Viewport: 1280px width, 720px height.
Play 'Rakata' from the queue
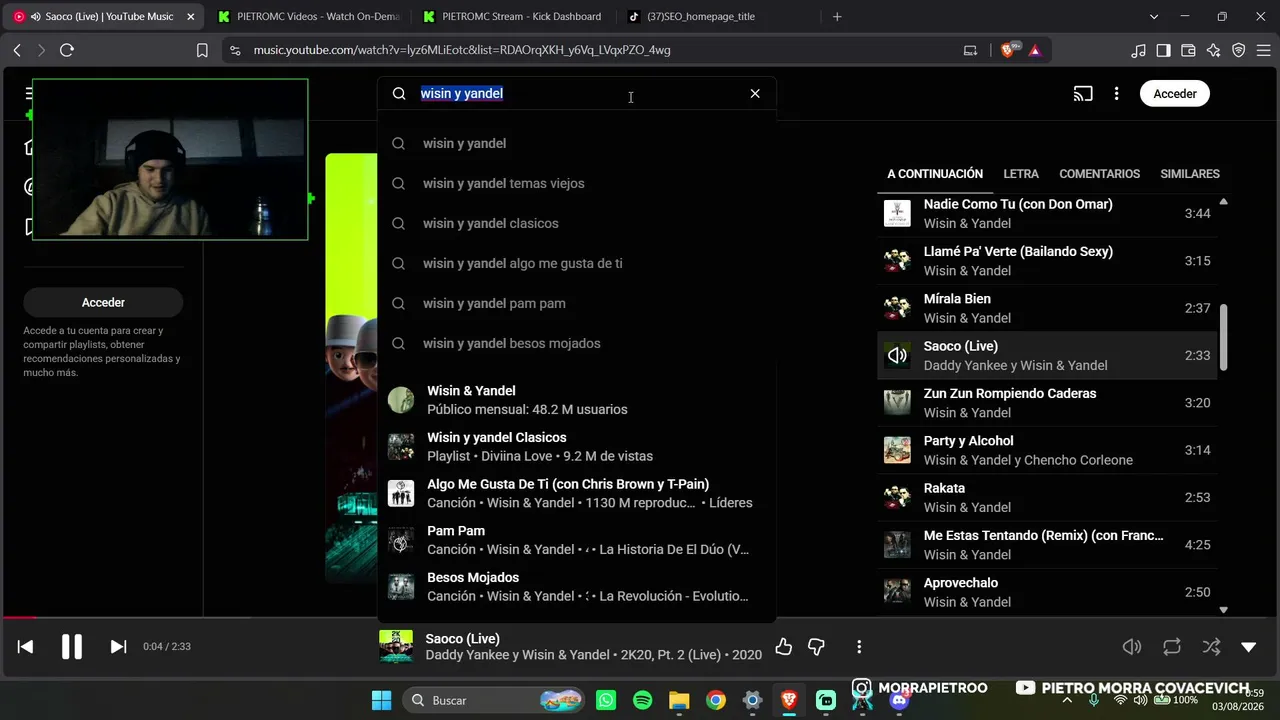pos(1047,497)
